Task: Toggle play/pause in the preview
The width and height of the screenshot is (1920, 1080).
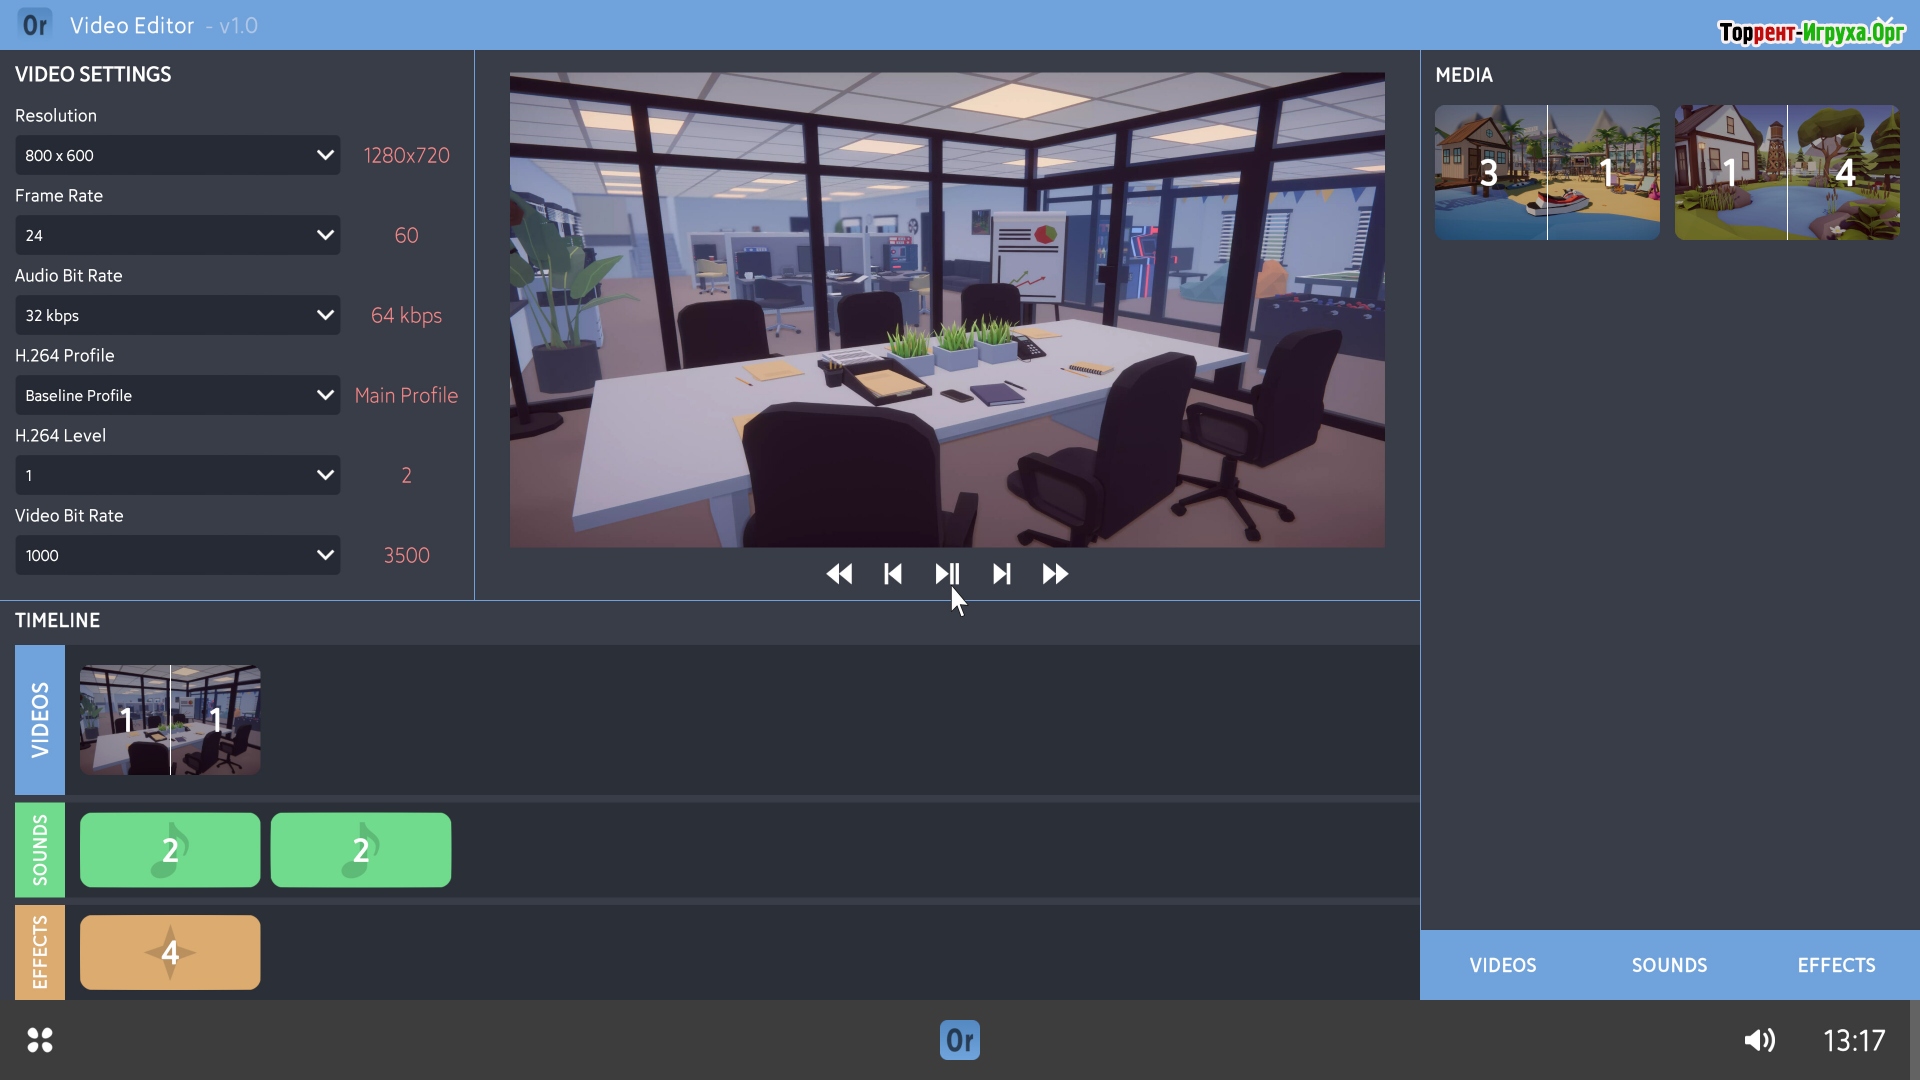Action: coord(947,574)
